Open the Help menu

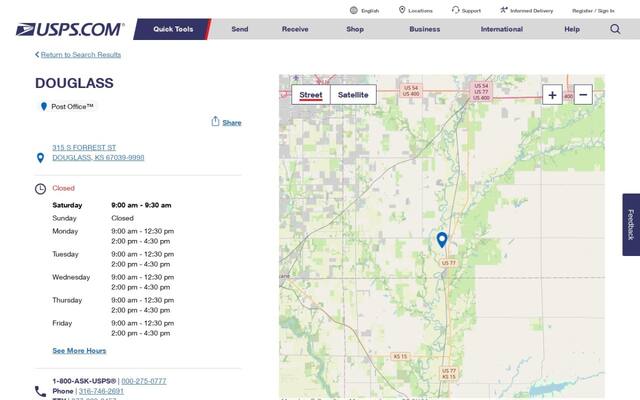point(572,29)
